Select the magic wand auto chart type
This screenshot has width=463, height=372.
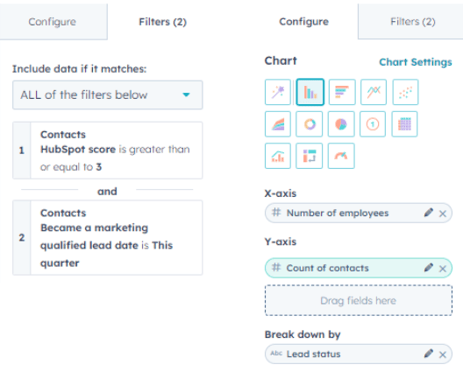(278, 92)
